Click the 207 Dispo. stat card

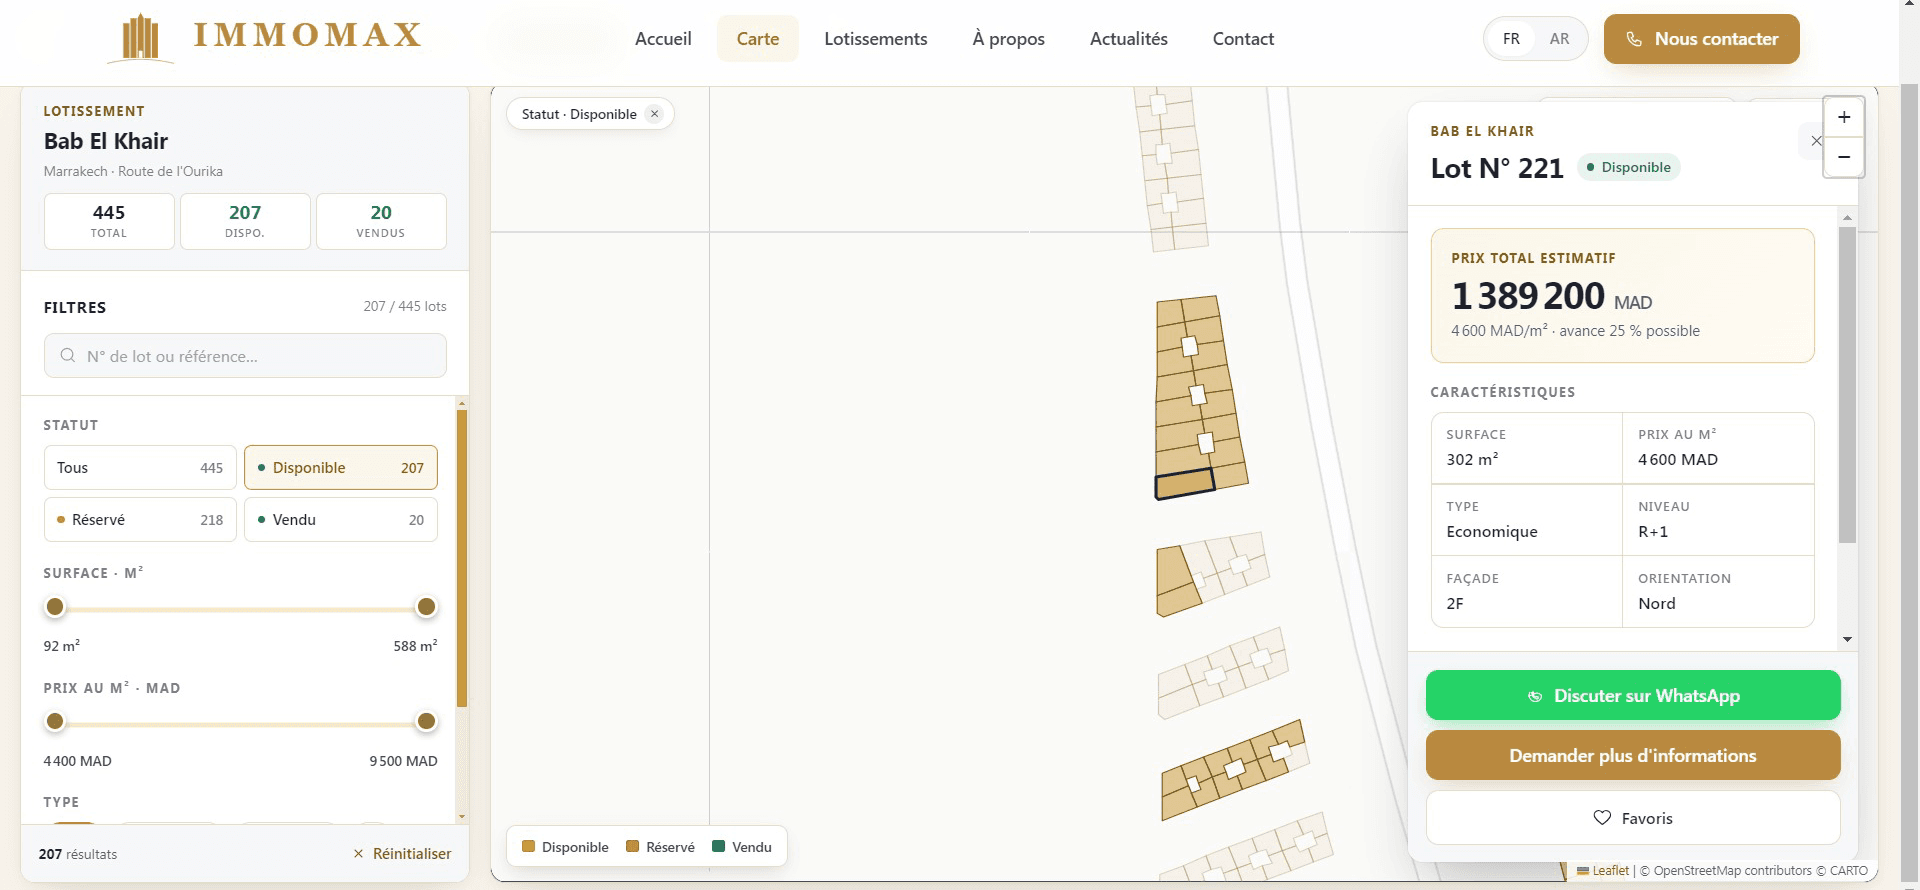(x=245, y=221)
